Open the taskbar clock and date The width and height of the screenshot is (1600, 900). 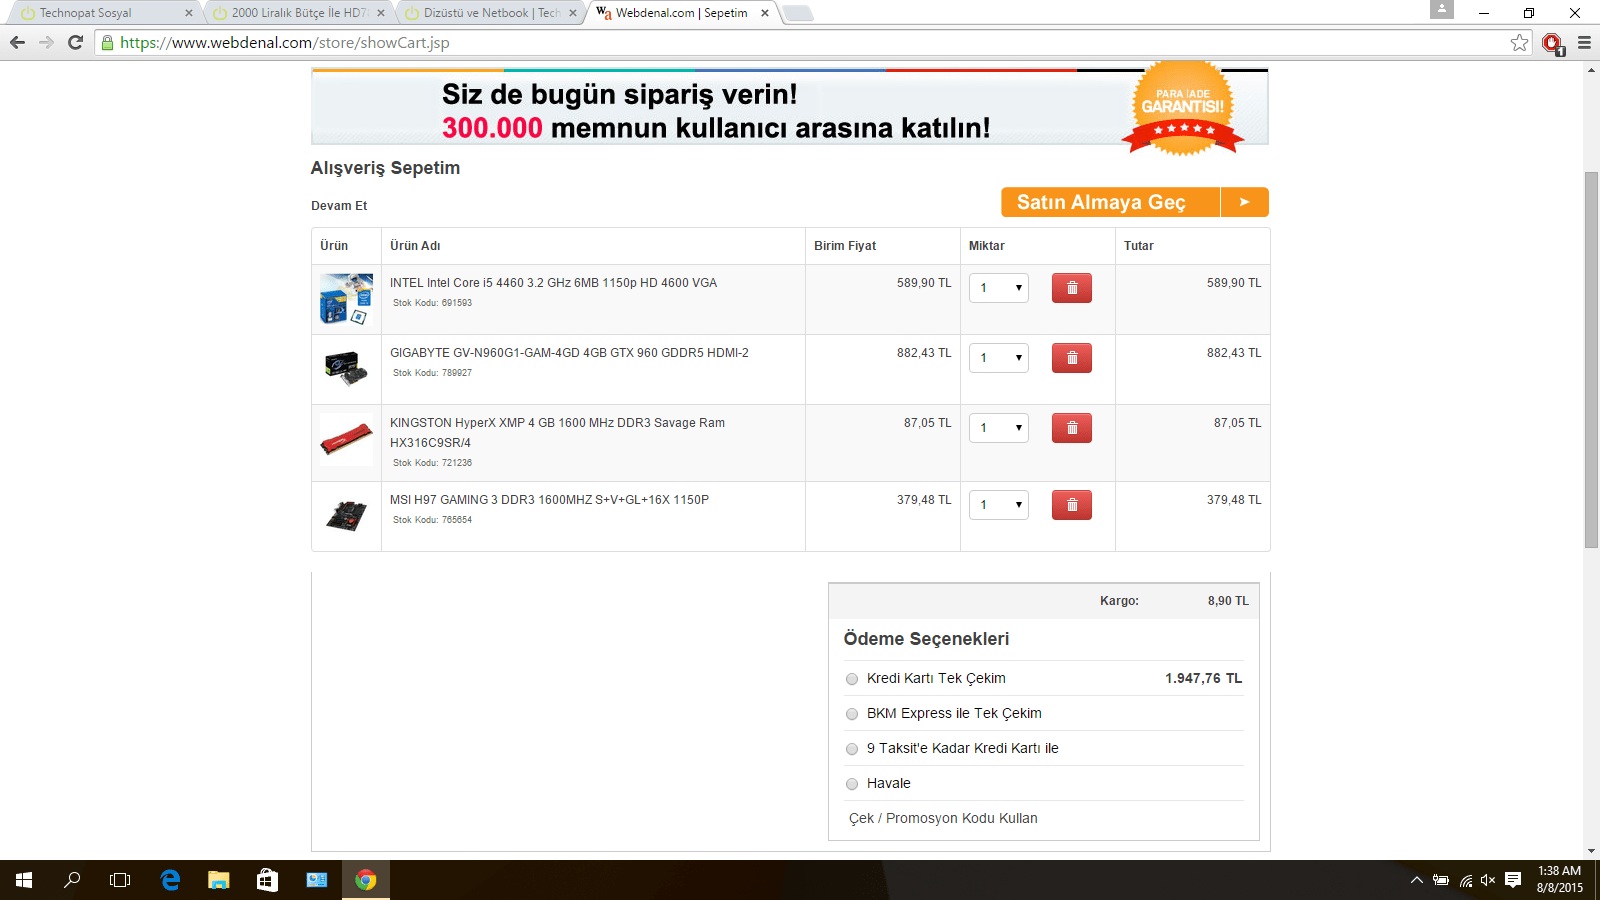[1559, 880]
